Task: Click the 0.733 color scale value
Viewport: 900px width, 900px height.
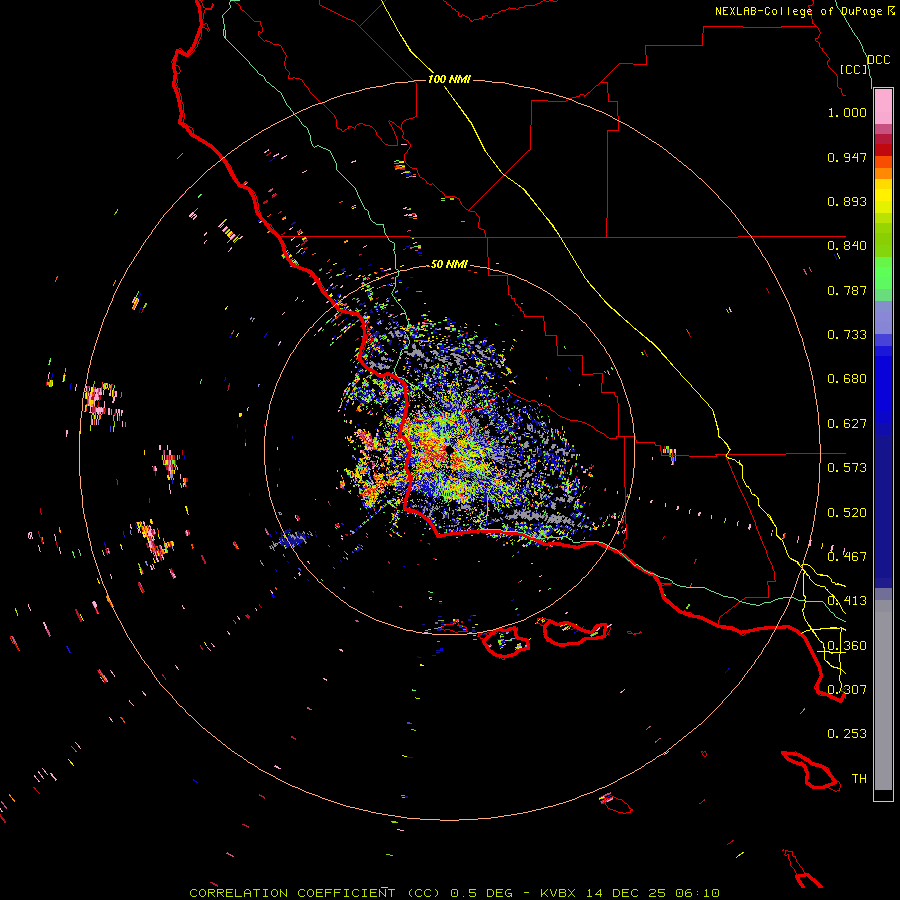Action: pos(847,335)
